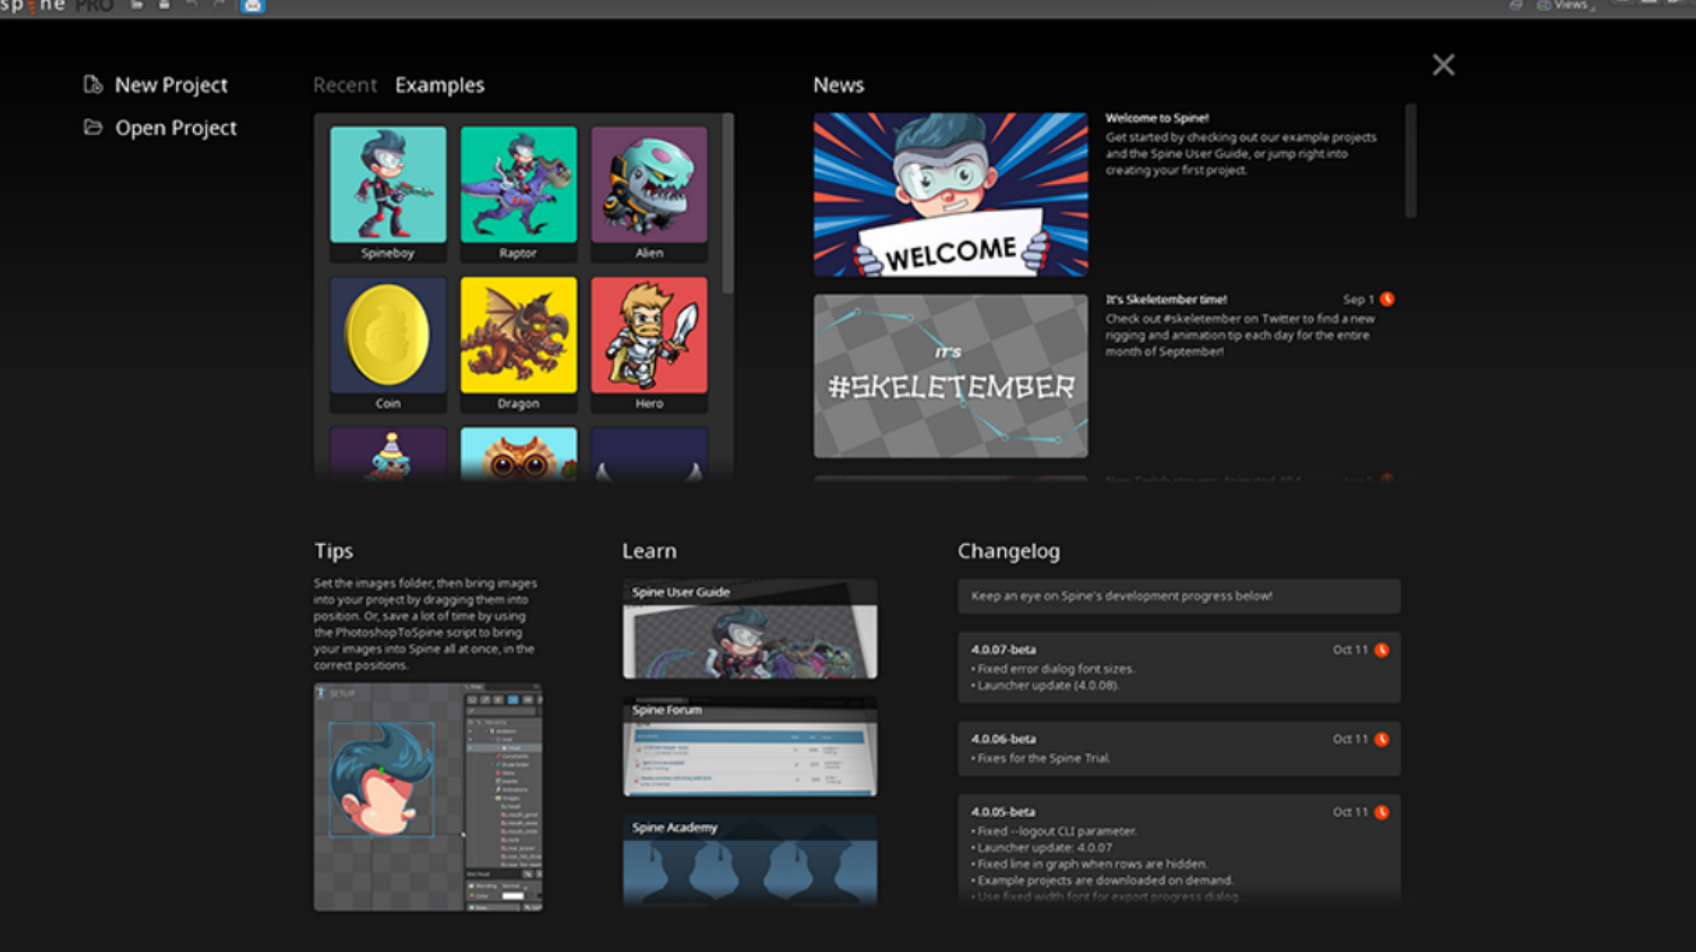Click the Learn section heading

[x=649, y=551]
